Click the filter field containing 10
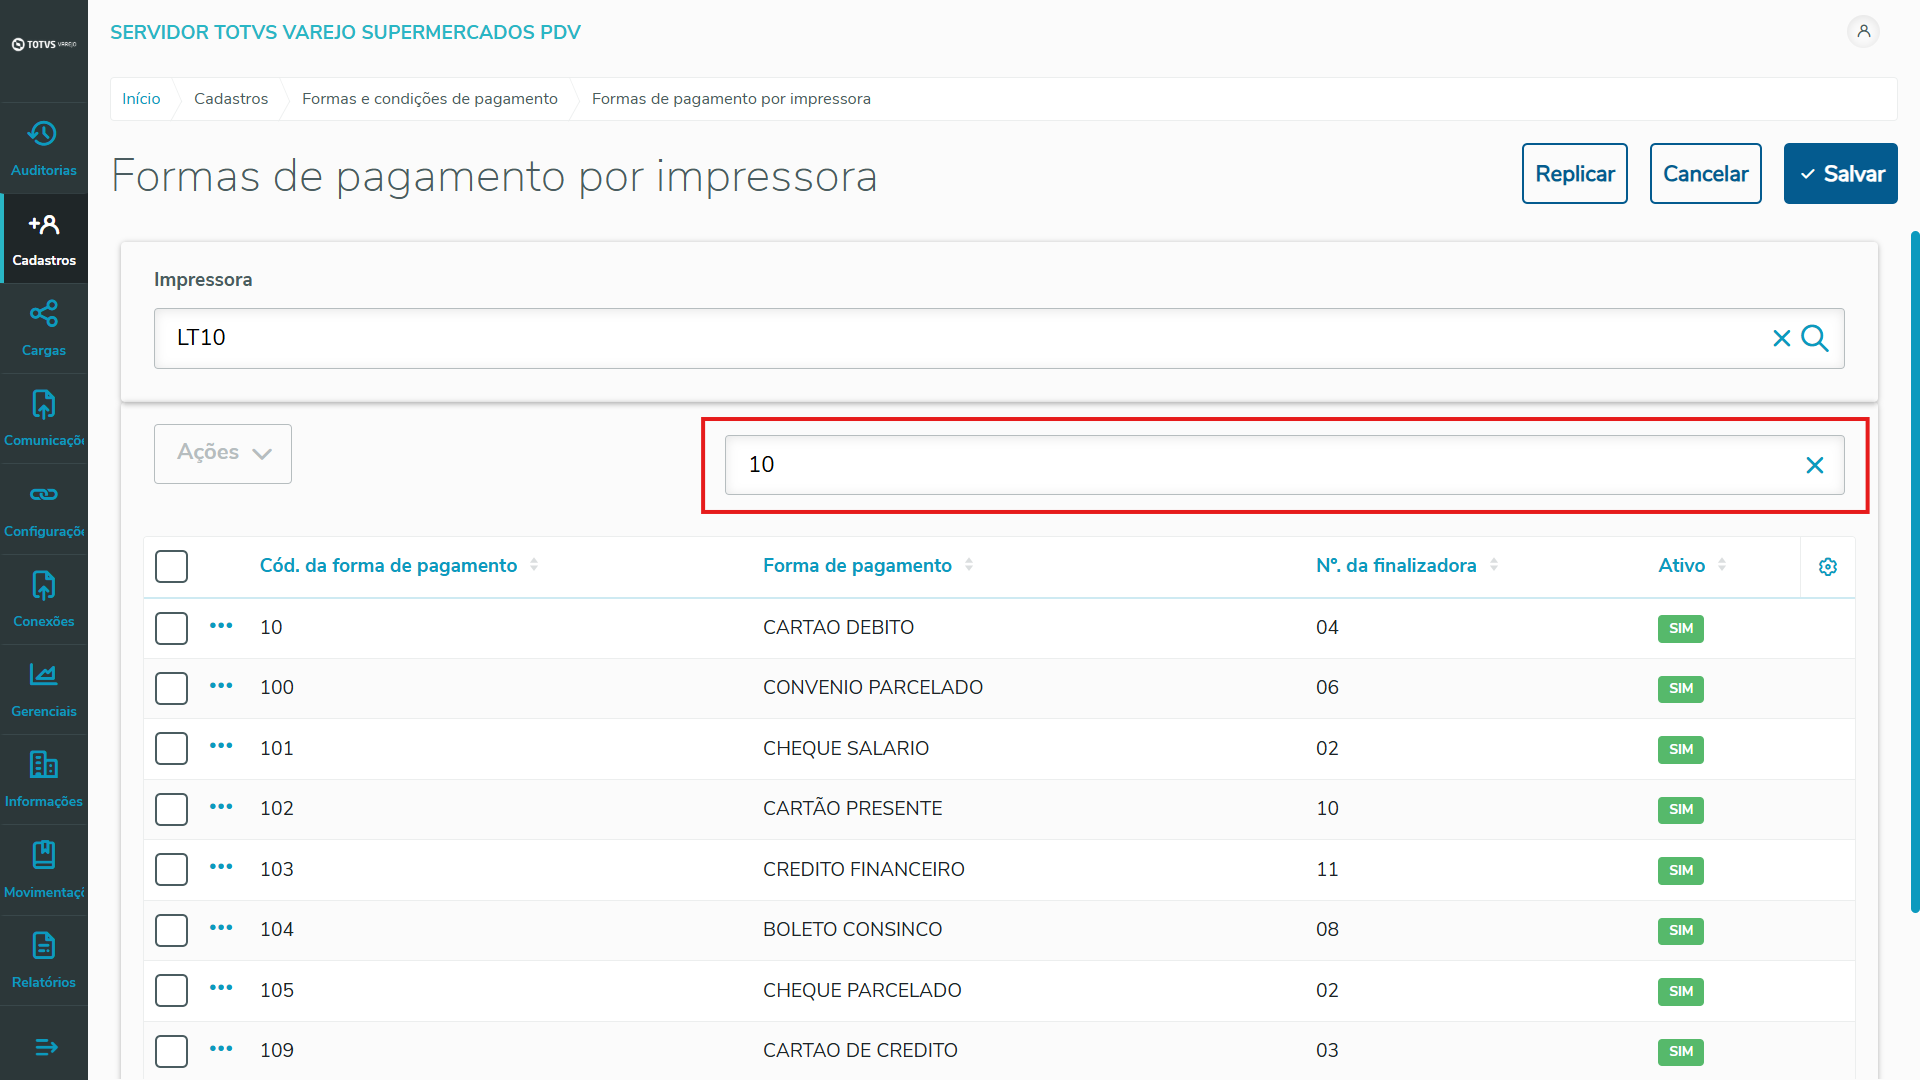Screen dimensions: 1920x1080 1260,465
